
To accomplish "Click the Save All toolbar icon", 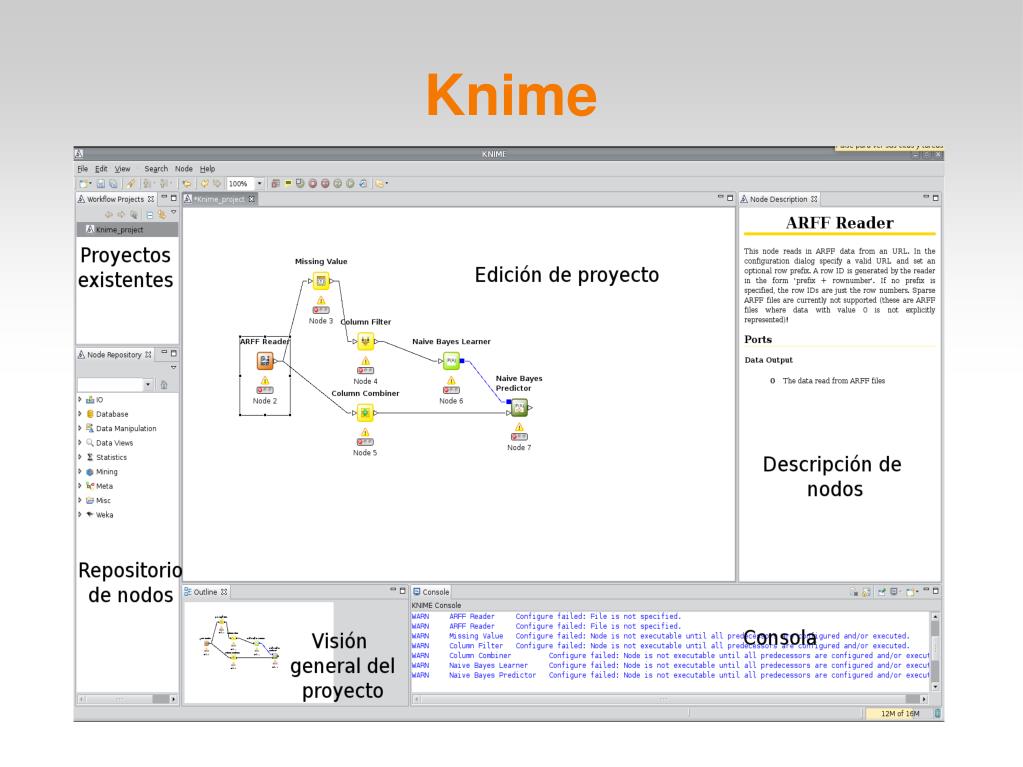I will coord(113,184).
